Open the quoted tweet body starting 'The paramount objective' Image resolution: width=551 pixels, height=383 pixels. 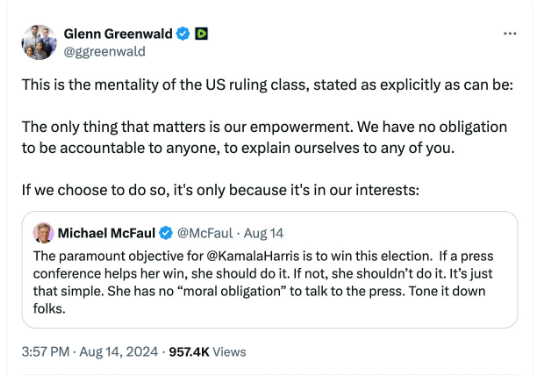[263, 282]
